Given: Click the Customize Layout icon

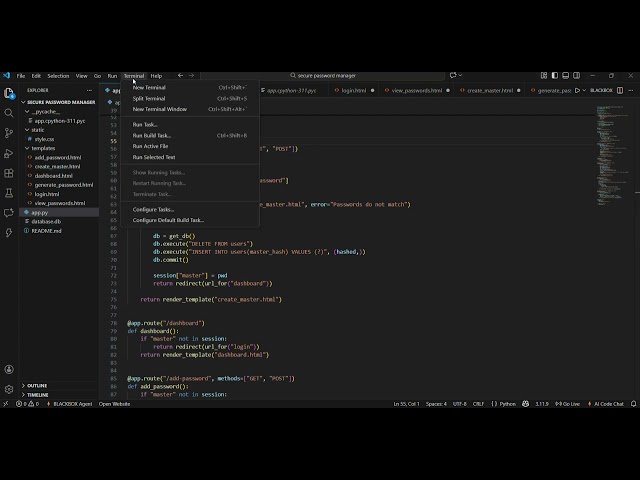Looking at the screenshot, I should click(x=544, y=76).
